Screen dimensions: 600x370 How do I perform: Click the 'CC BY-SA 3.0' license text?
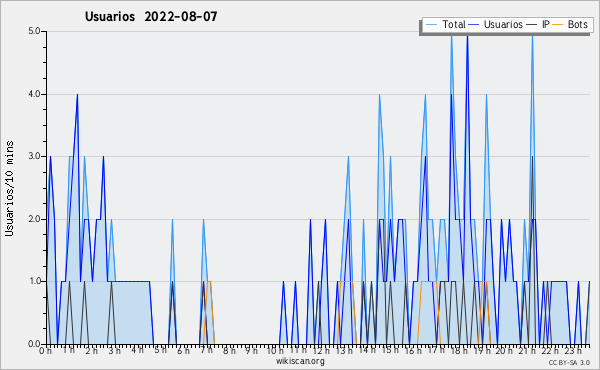[x=569, y=363]
